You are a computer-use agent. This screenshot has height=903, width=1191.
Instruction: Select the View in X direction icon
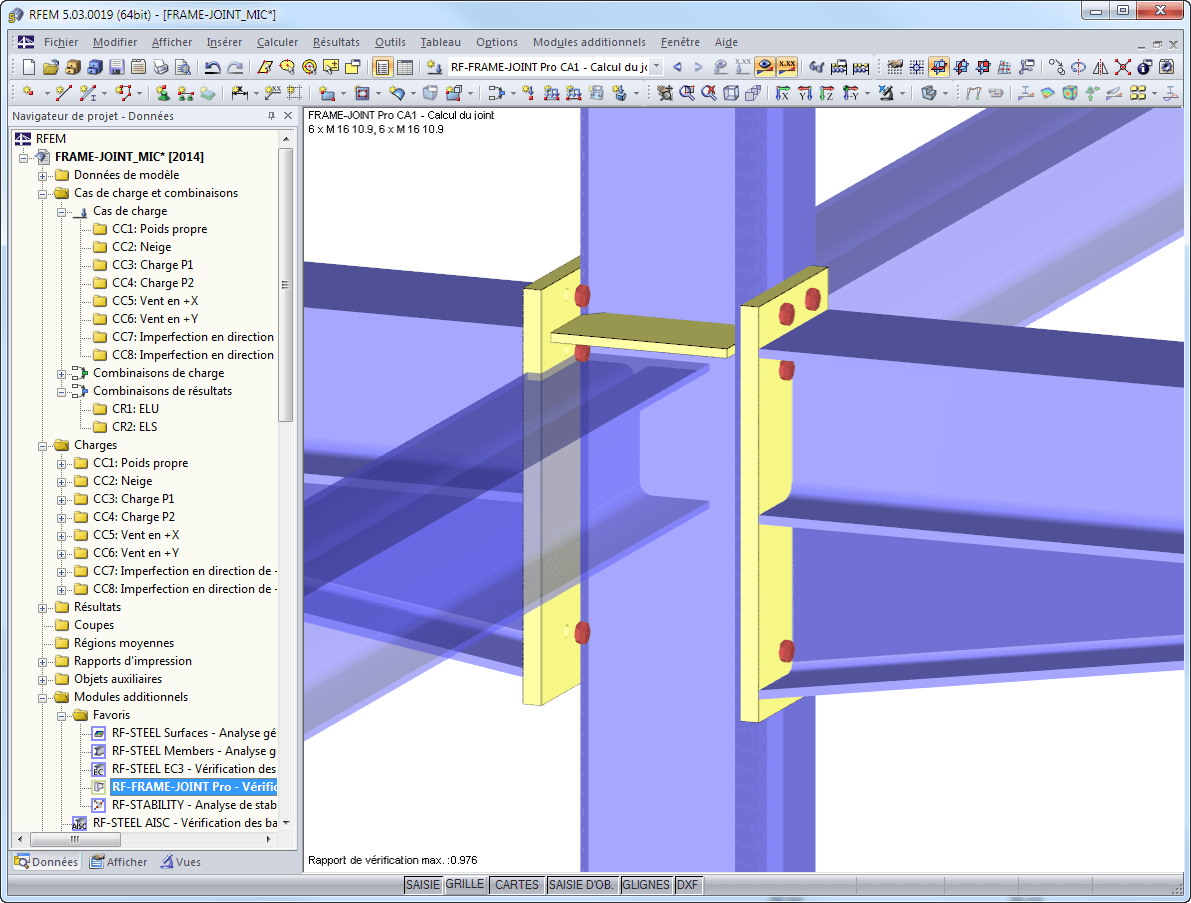click(x=783, y=93)
